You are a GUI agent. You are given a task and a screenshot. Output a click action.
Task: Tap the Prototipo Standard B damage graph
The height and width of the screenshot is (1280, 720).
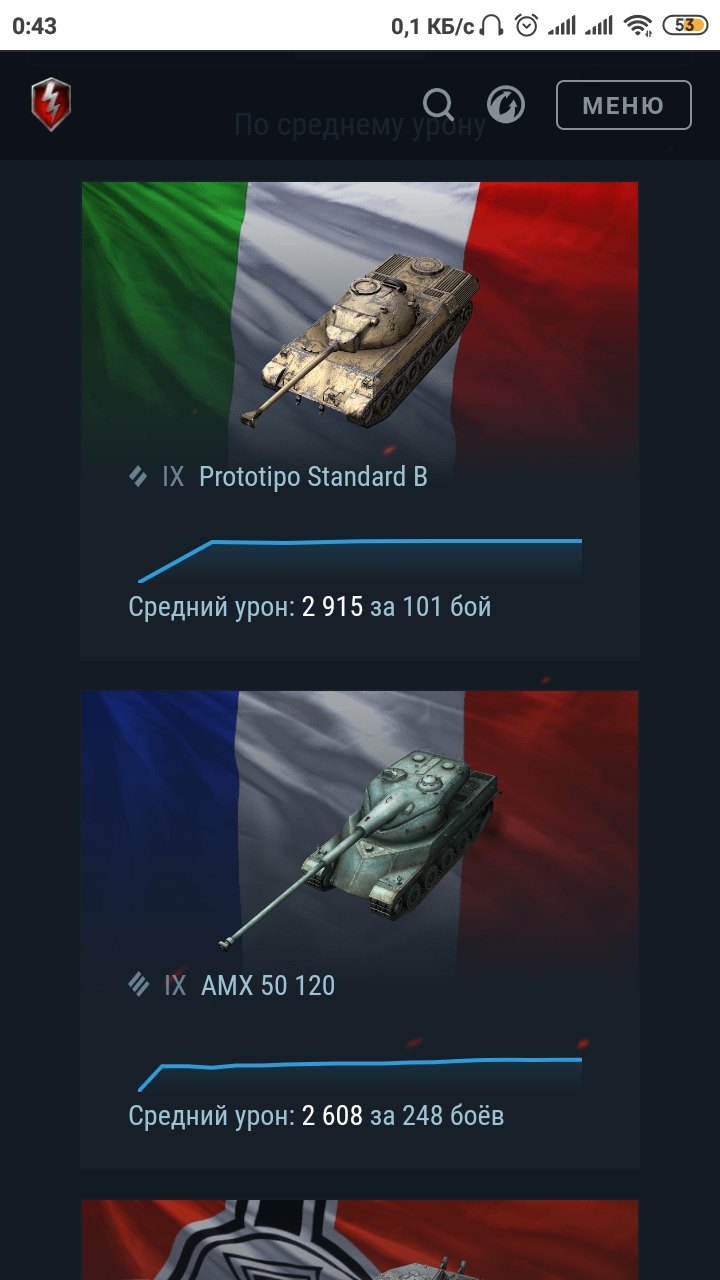coord(360,560)
